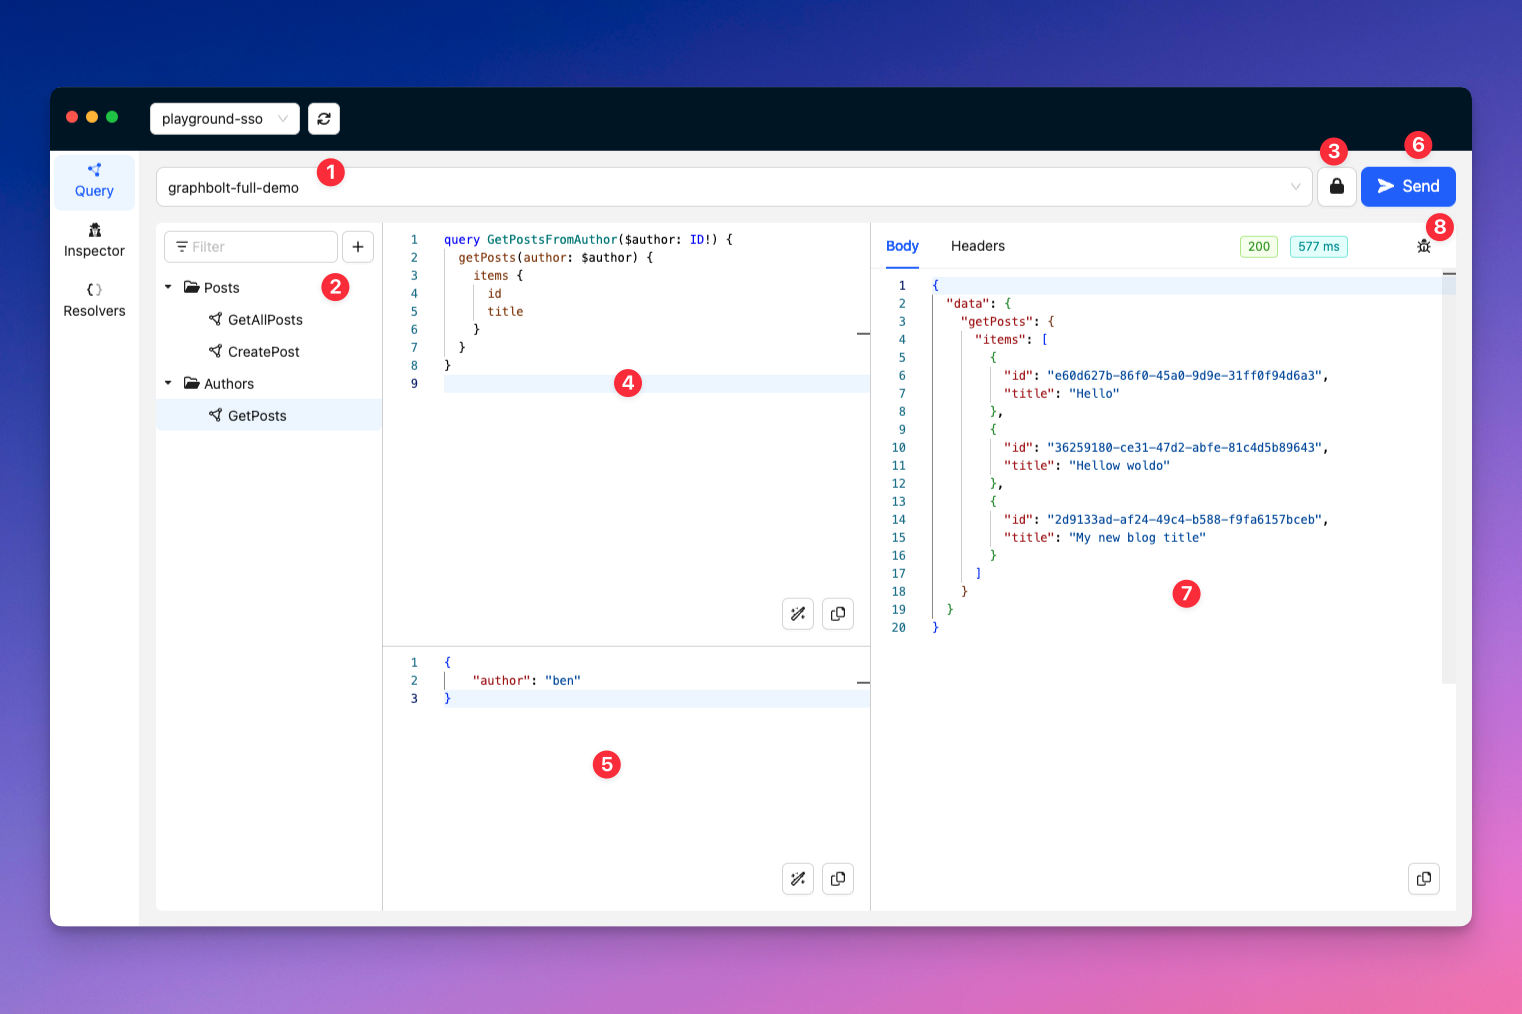Open the debug bug icon in the response panel
This screenshot has height=1014, width=1522.
click(x=1423, y=245)
